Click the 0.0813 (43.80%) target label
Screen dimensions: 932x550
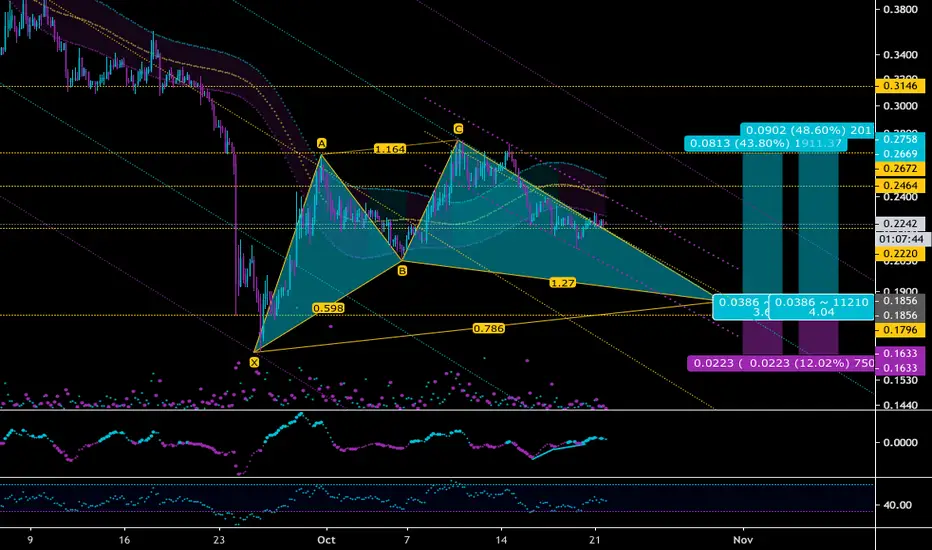click(765, 143)
